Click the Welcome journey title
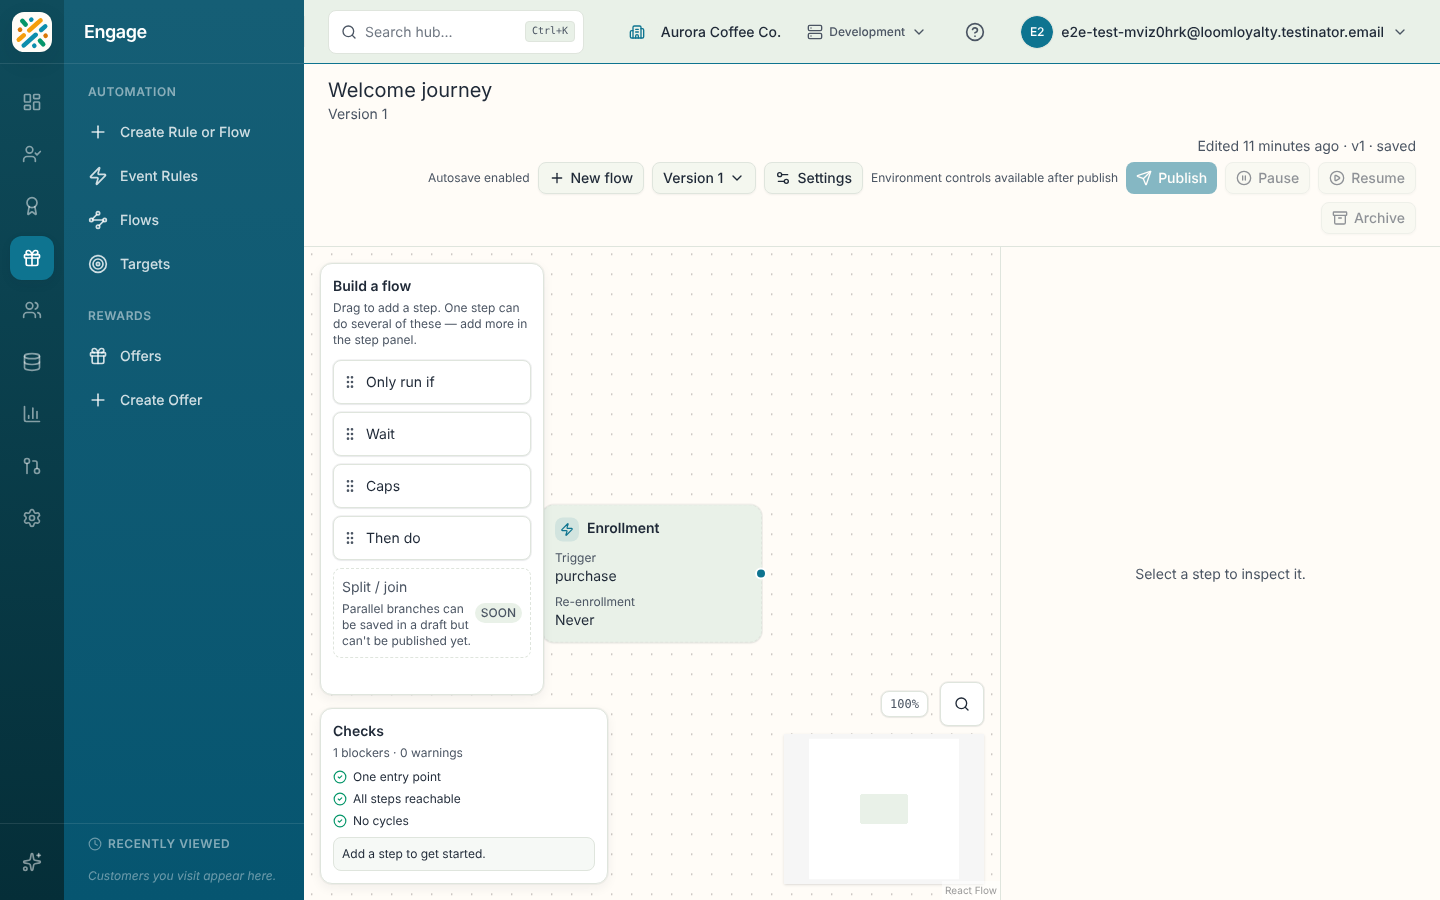Viewport: 1440px width, 900px height. [410, 90]
